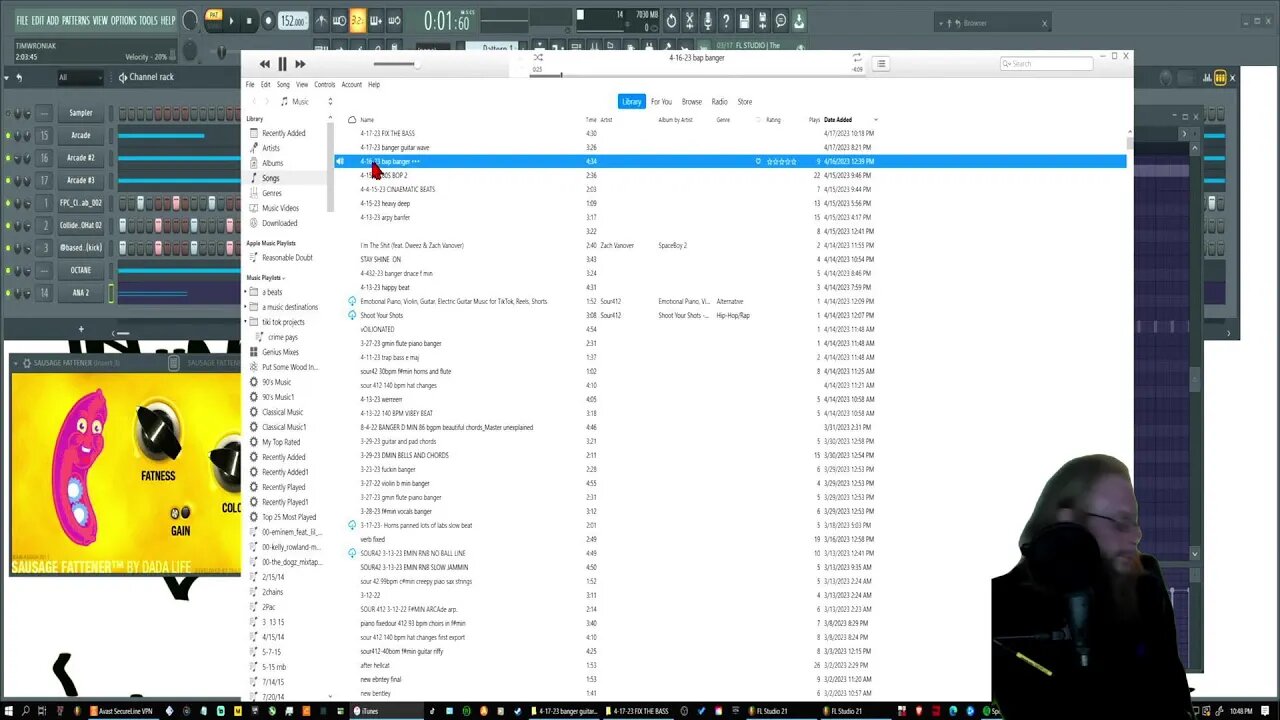1280x720 pixels.
Task: Pause playback in iTunes
Action: [282, 64]
